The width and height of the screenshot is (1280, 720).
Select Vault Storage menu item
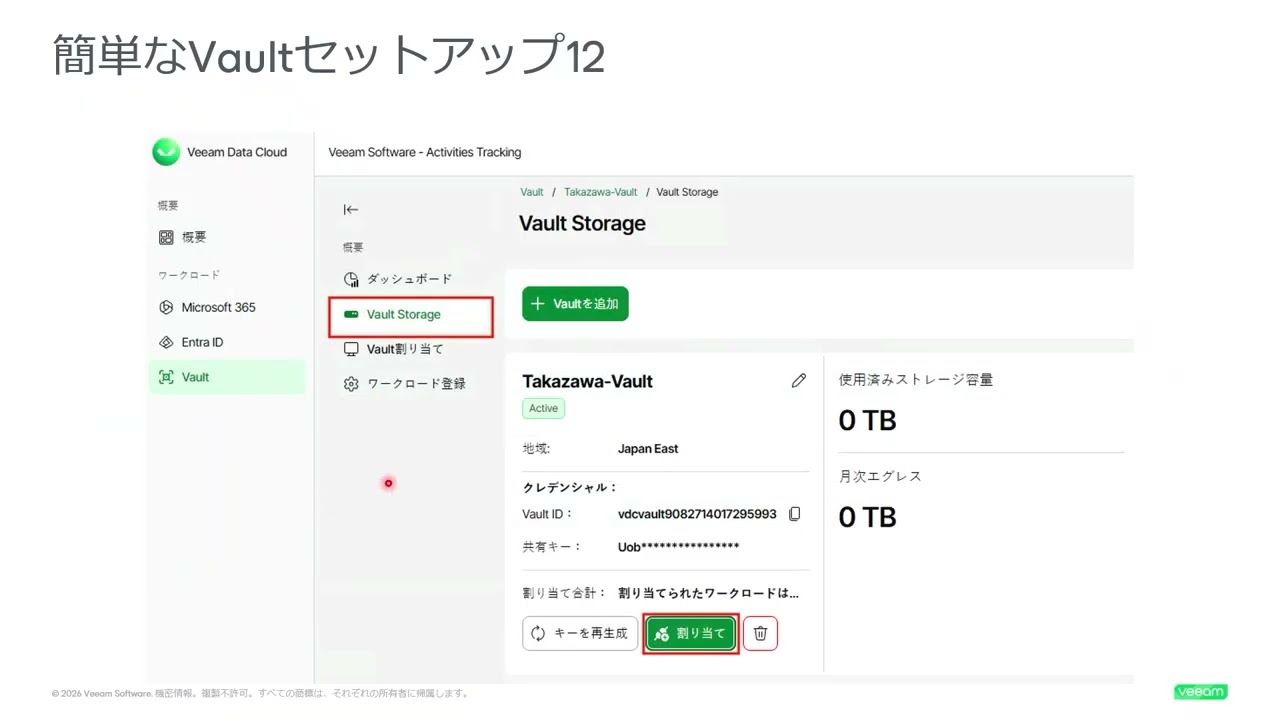(x=411, y=315)
